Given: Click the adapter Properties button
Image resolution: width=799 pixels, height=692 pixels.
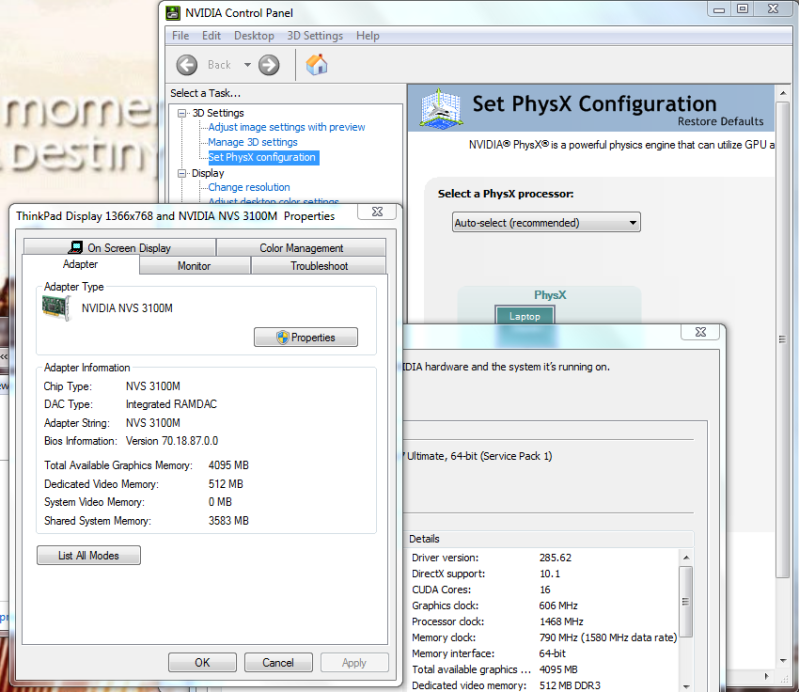Looking at the screenshot, I should pyautogui.click(x=305, y=338).
